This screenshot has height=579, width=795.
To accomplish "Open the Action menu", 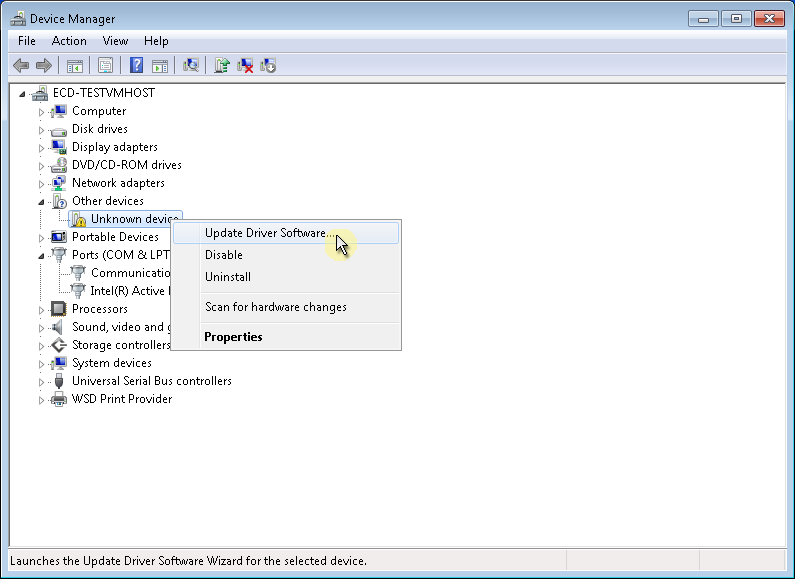I will [69, 41].
